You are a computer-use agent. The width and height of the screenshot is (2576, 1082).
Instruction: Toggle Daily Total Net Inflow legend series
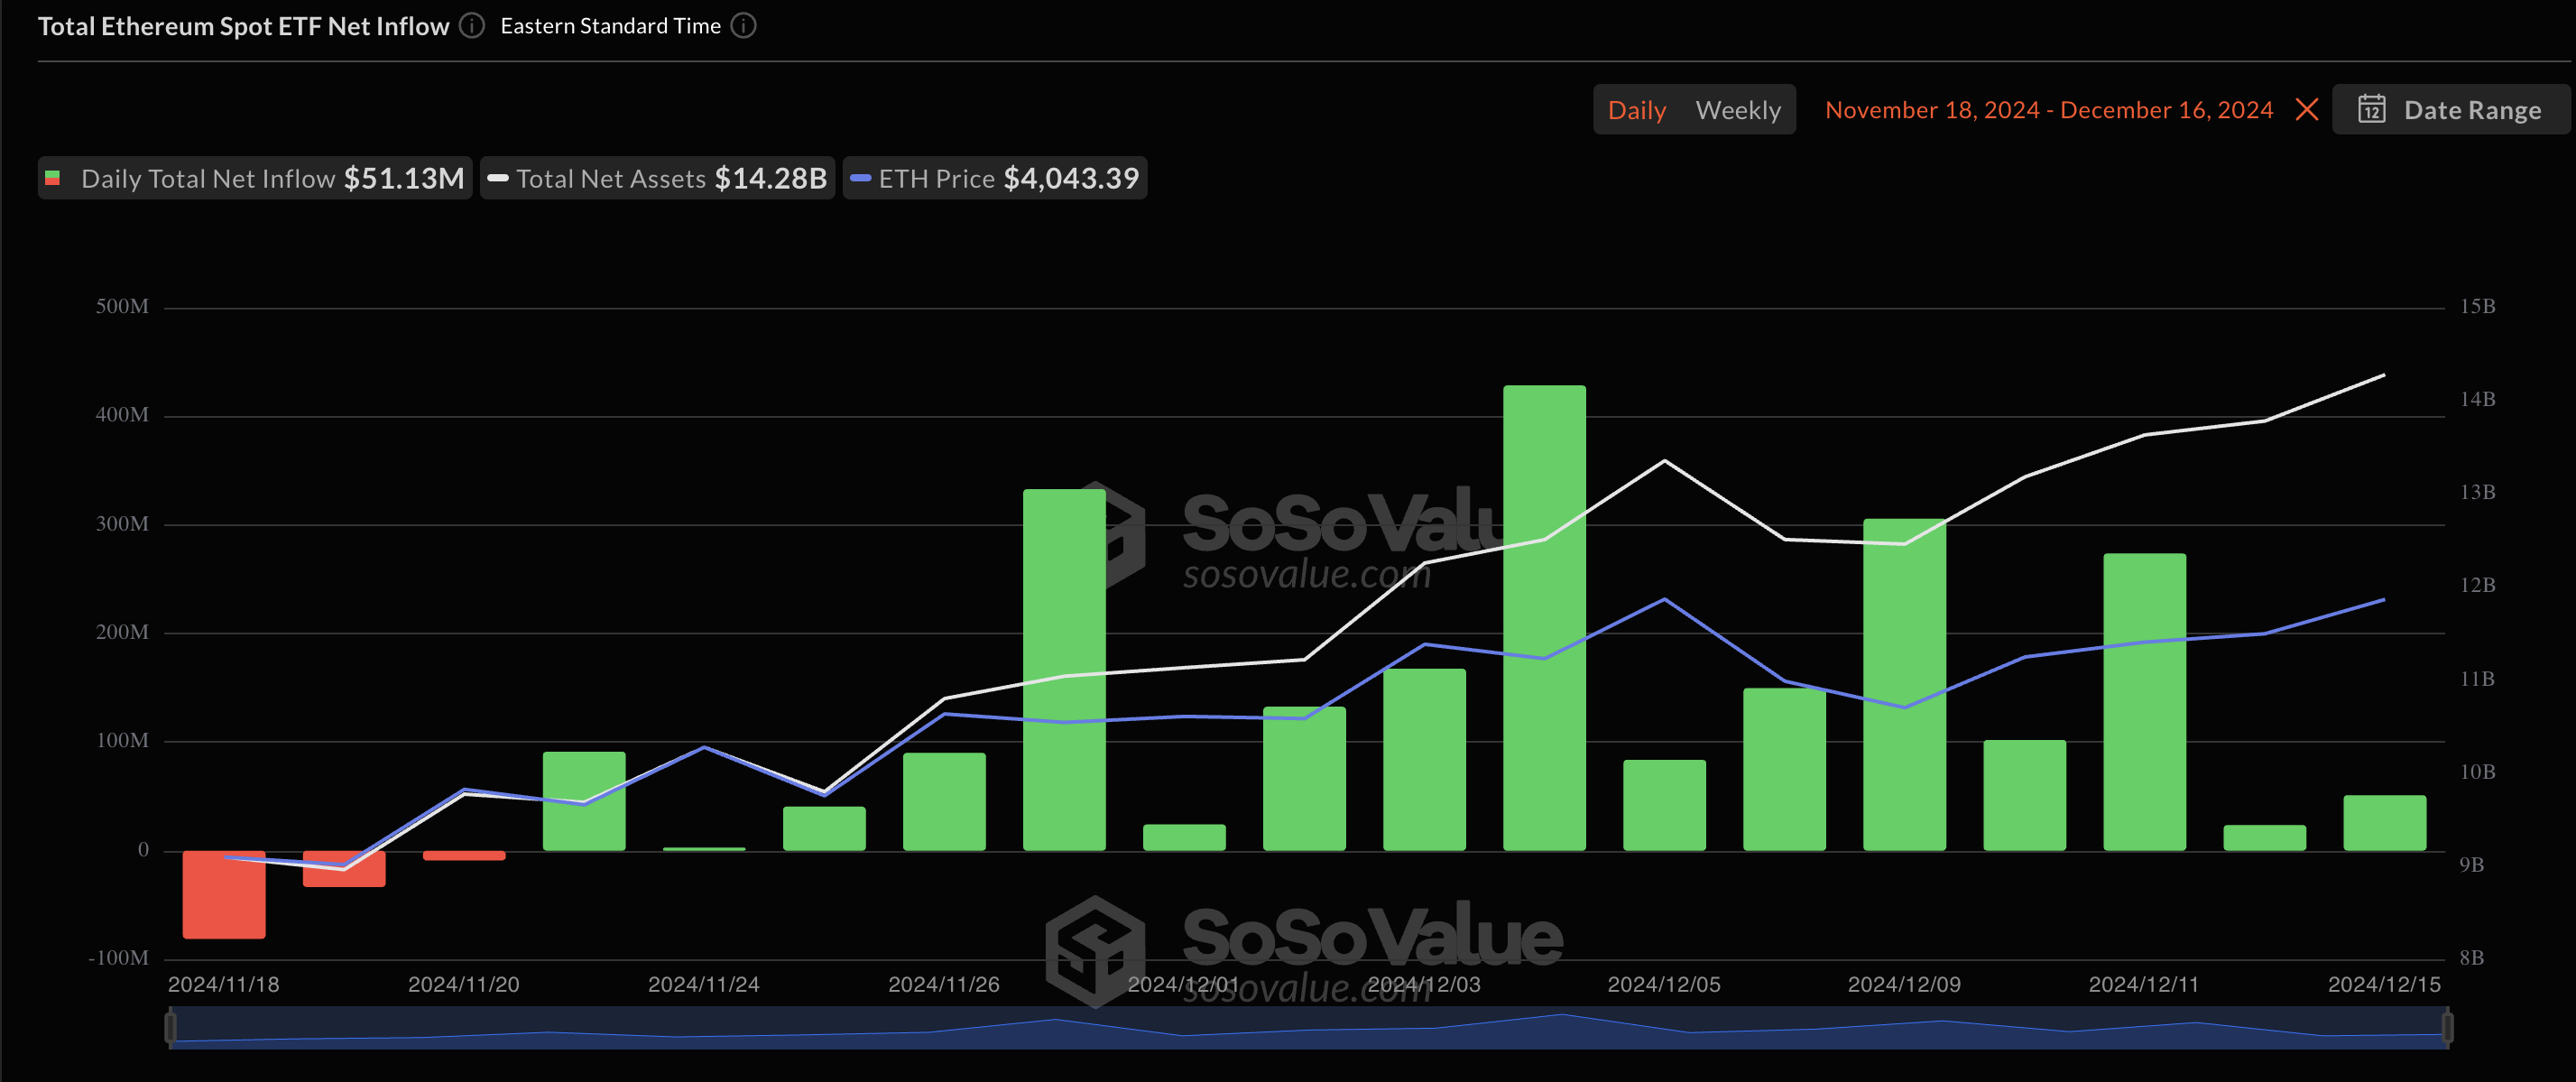coord(255,179)
